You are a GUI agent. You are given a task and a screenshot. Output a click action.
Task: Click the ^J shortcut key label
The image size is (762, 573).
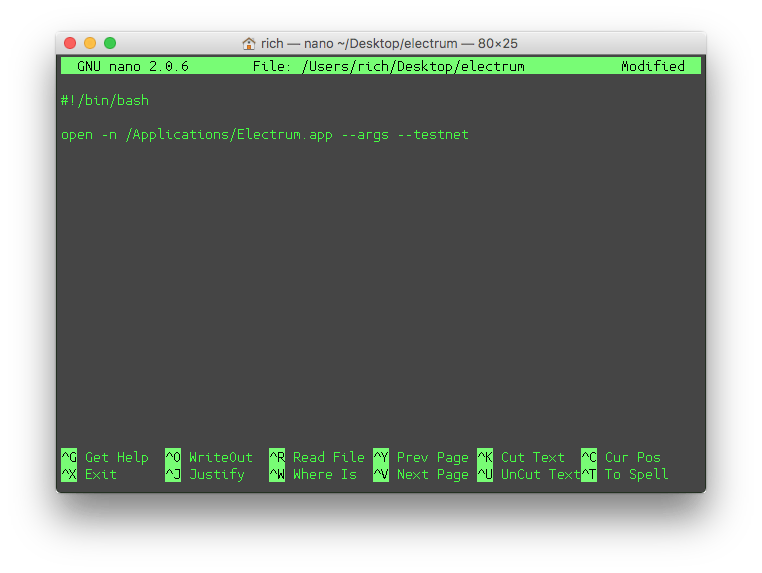[173, 474]
